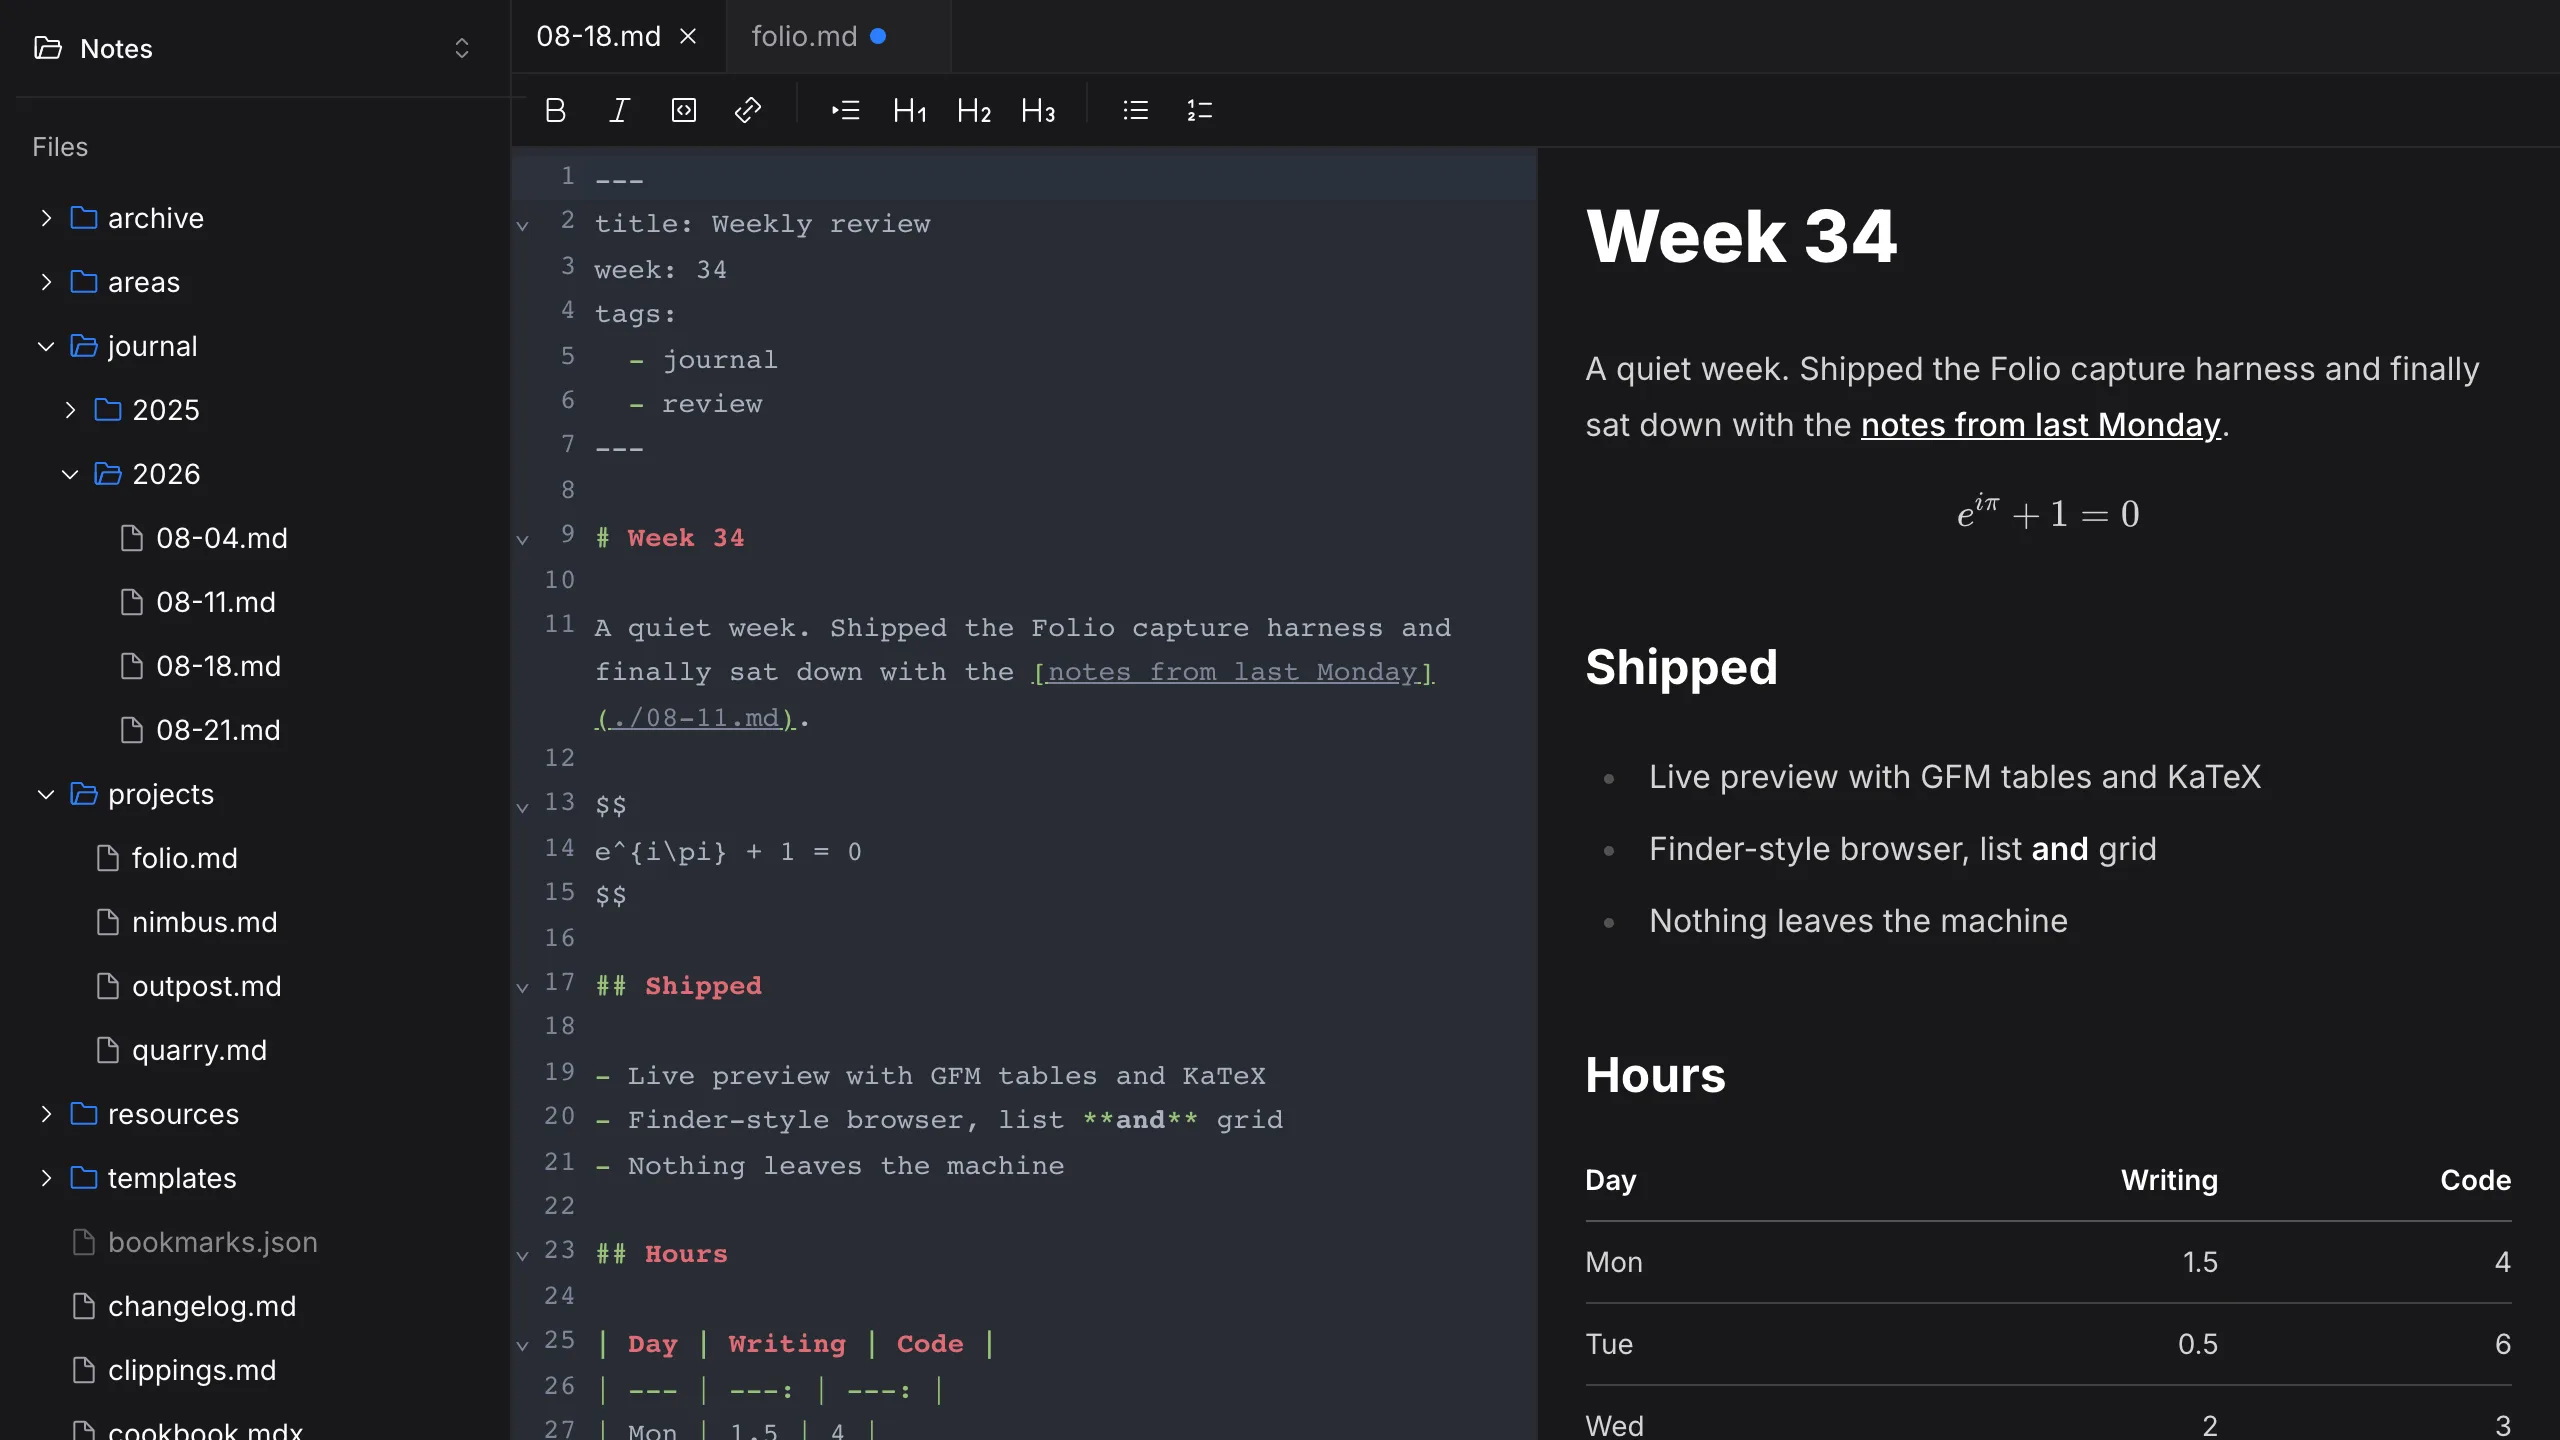This screenshot has width=2560, height=1440.
Task: Close the 08-18.md tab
Action: [688, 37]
